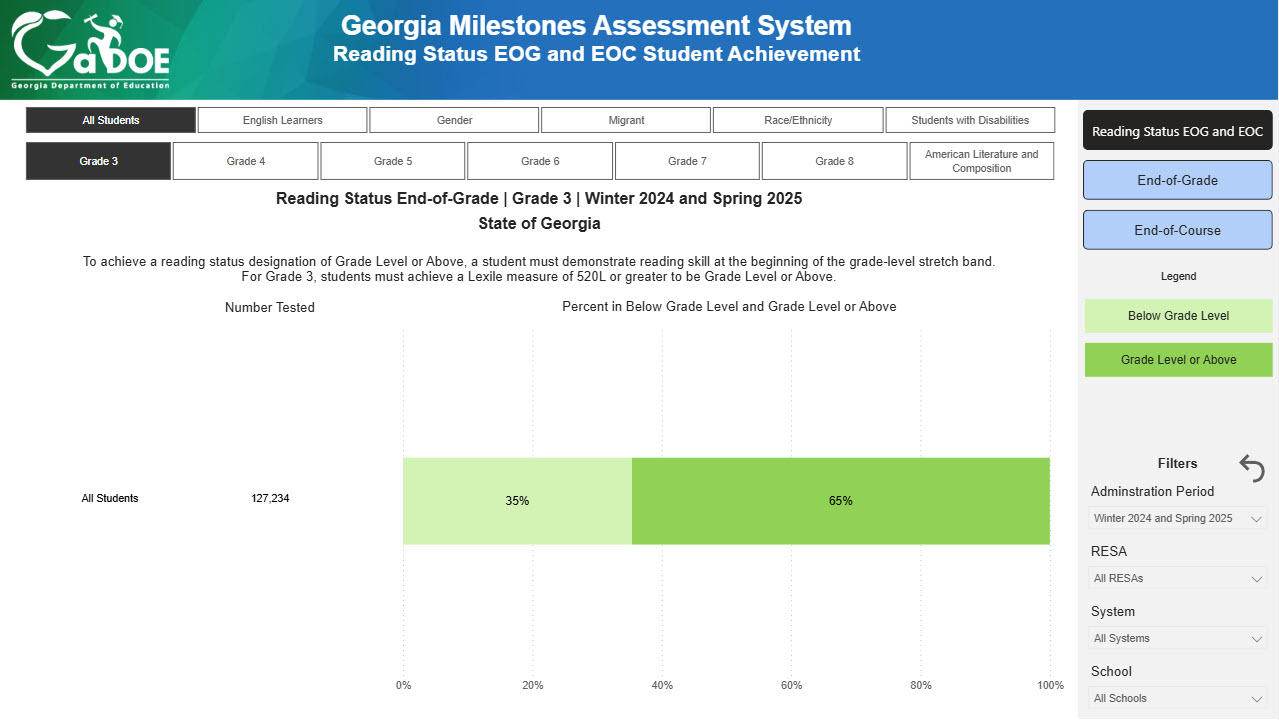Click the Grade Level or Above legend swatch
This screenshot has height=720, width=1279.
pyautogui.click(x=1177, y=359)
